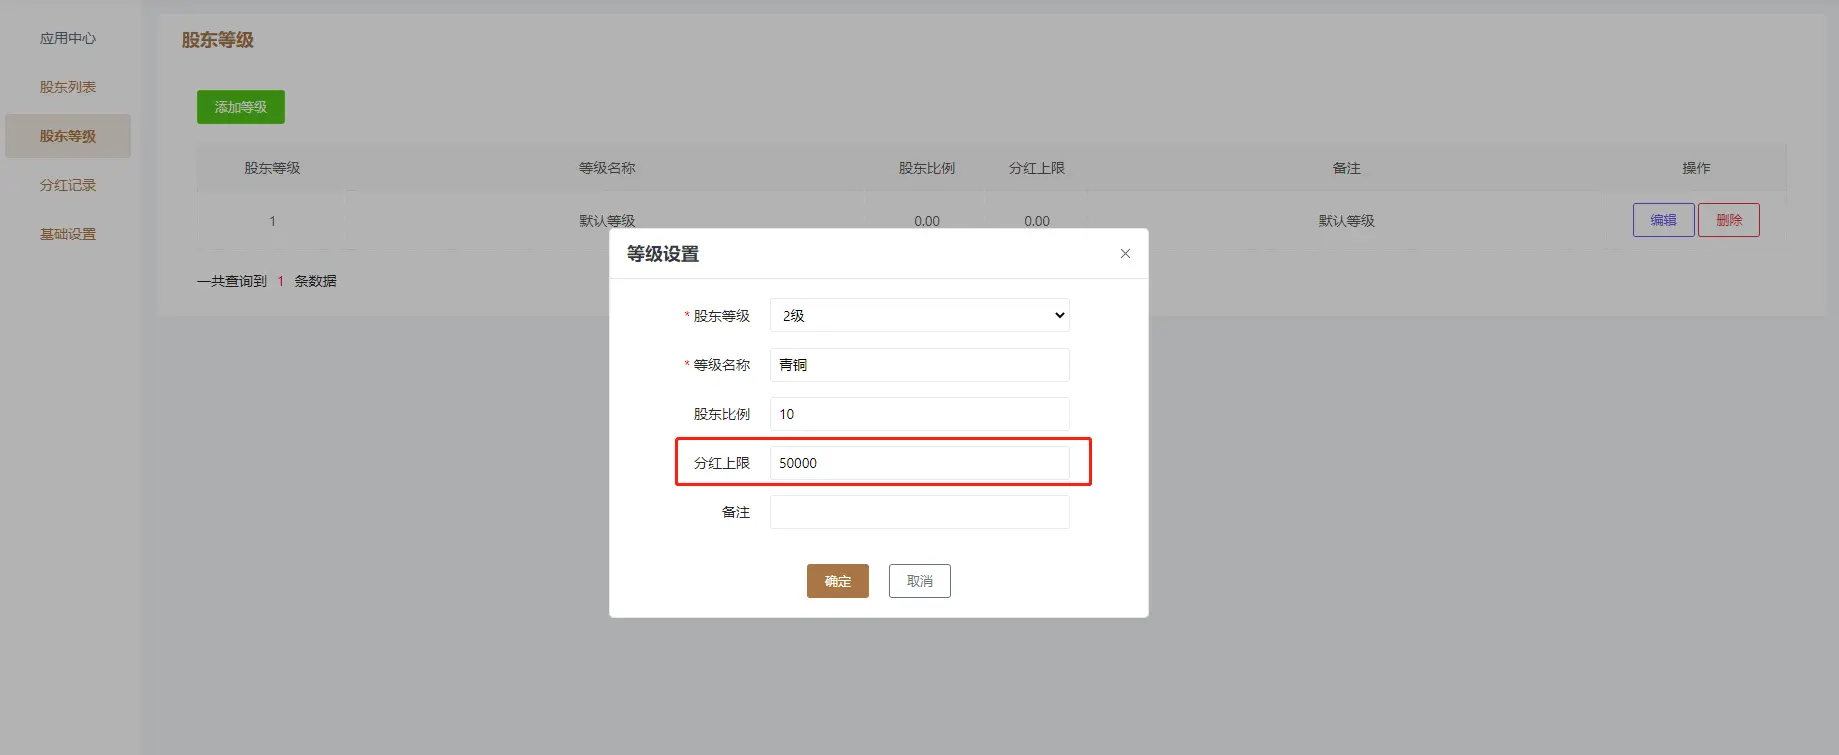Open 分红记录 from the sidebar
This screenshot has height=755, width=1839.
(68, 185)
